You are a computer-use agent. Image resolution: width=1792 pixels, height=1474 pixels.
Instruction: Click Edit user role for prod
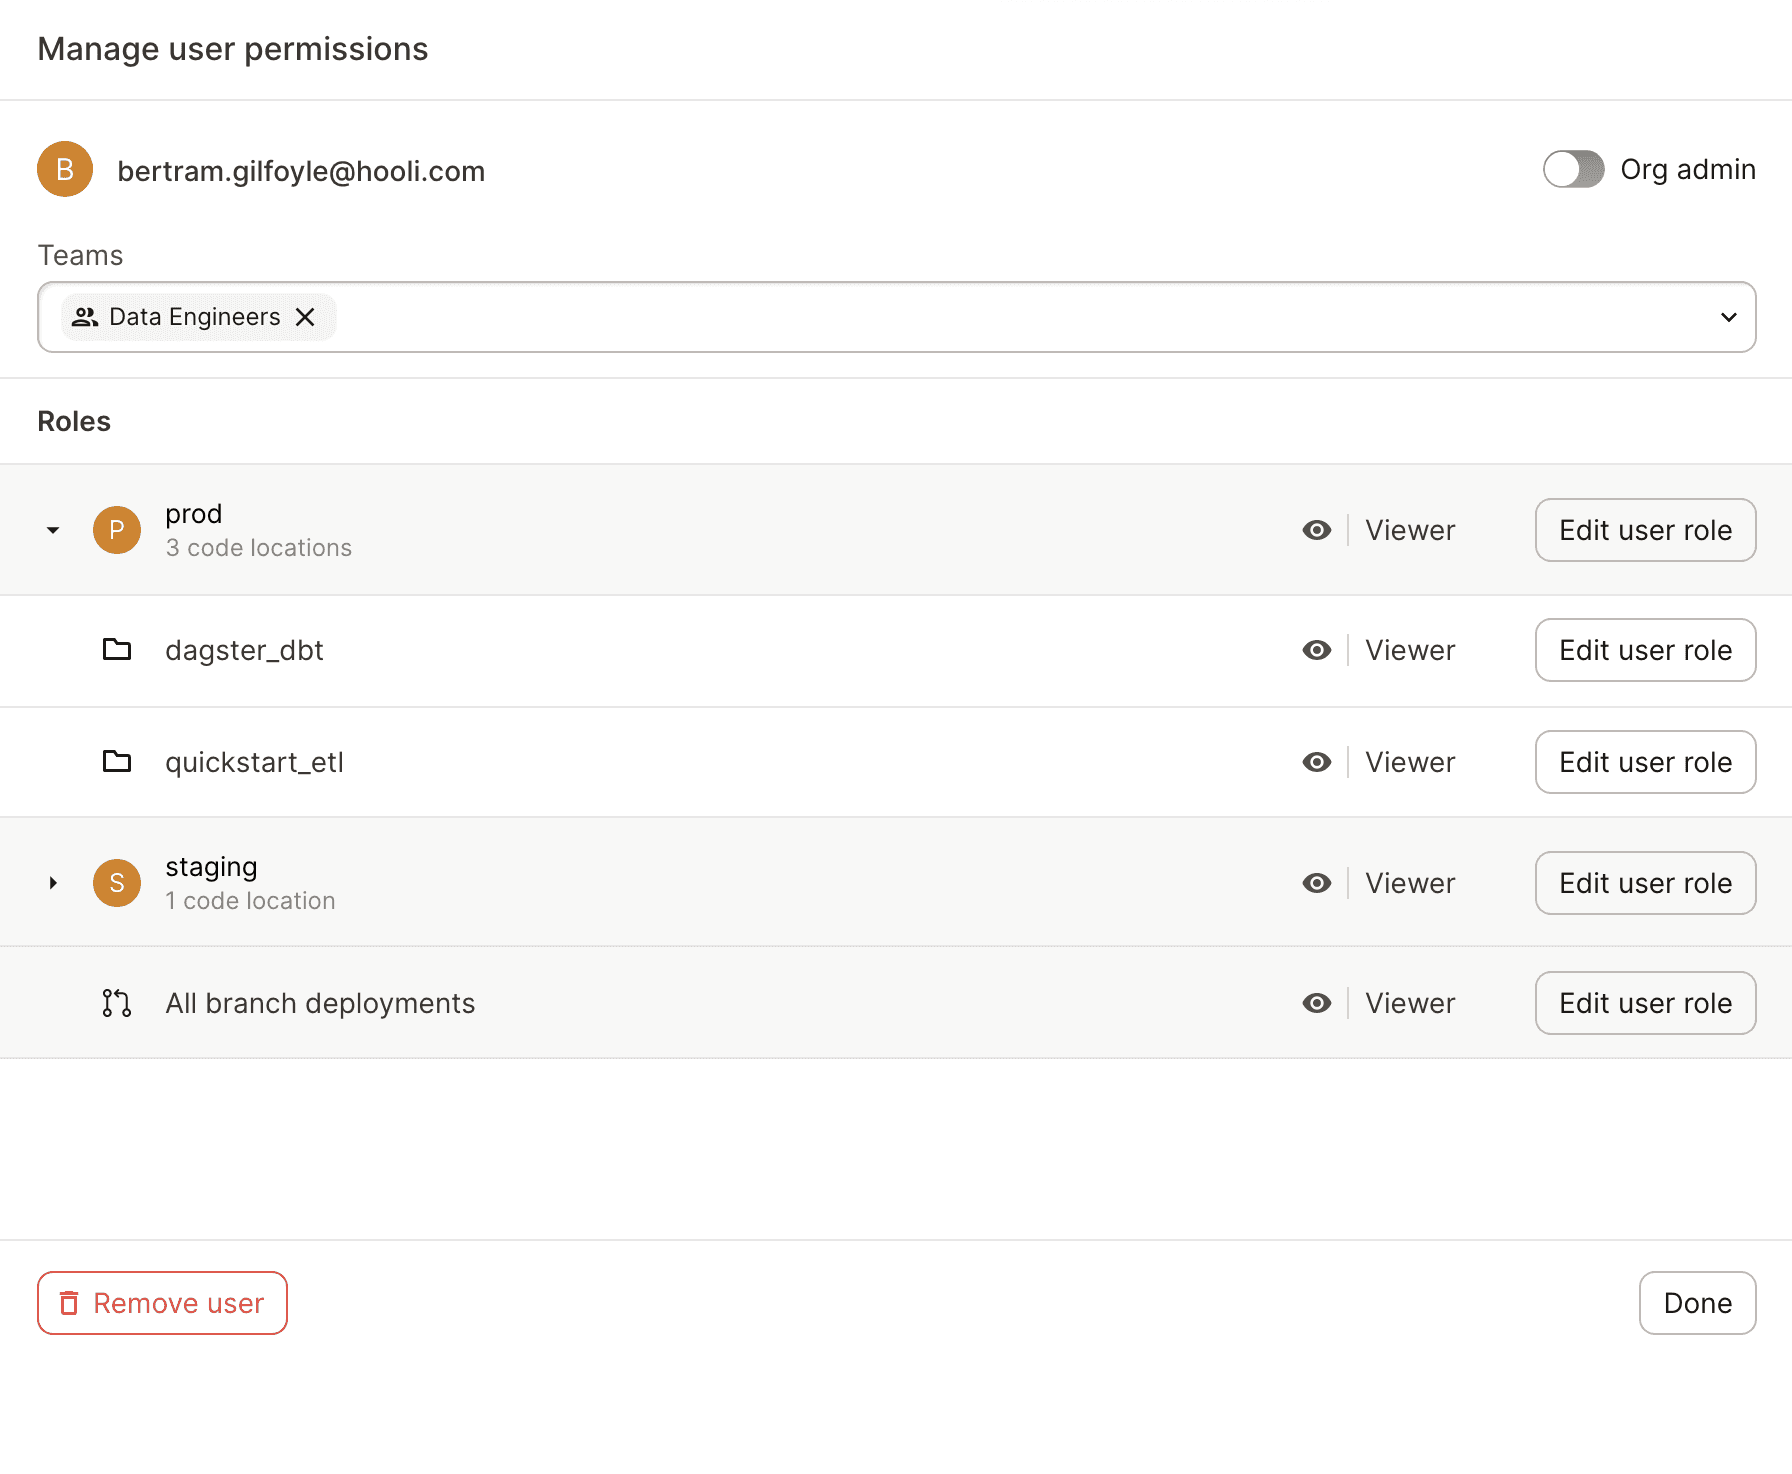1645,530
